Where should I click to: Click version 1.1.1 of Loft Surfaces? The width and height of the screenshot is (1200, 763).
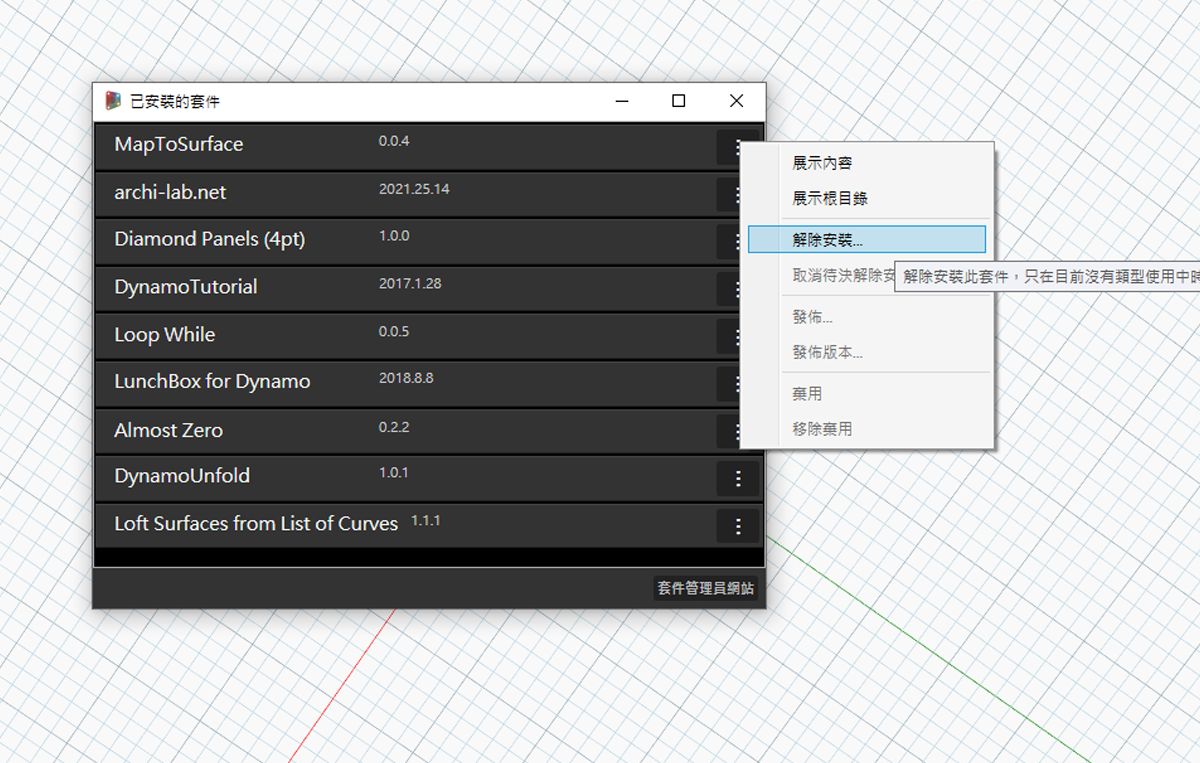426,521
